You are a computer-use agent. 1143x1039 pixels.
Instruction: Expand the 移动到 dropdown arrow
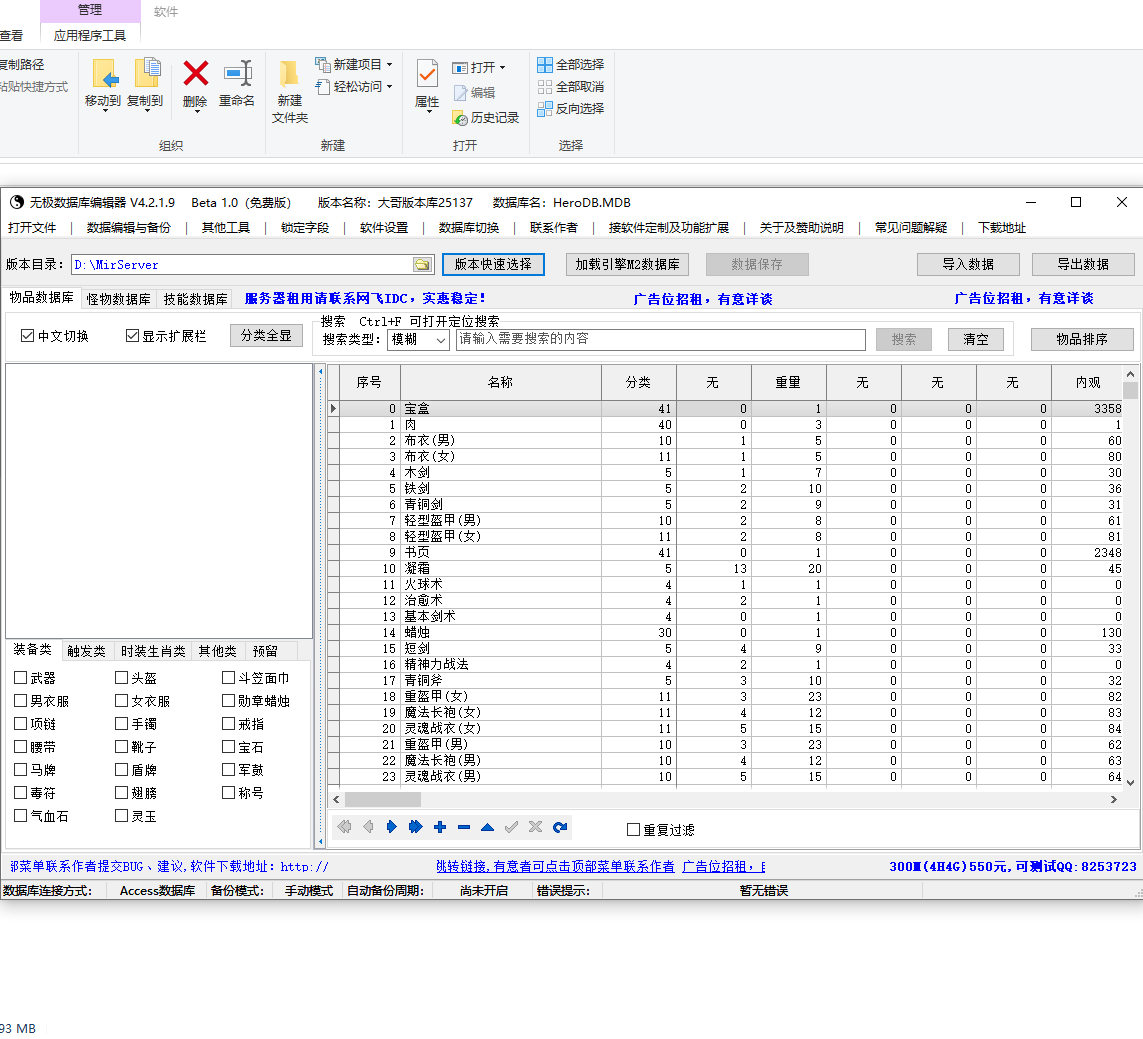click(103, 111)
